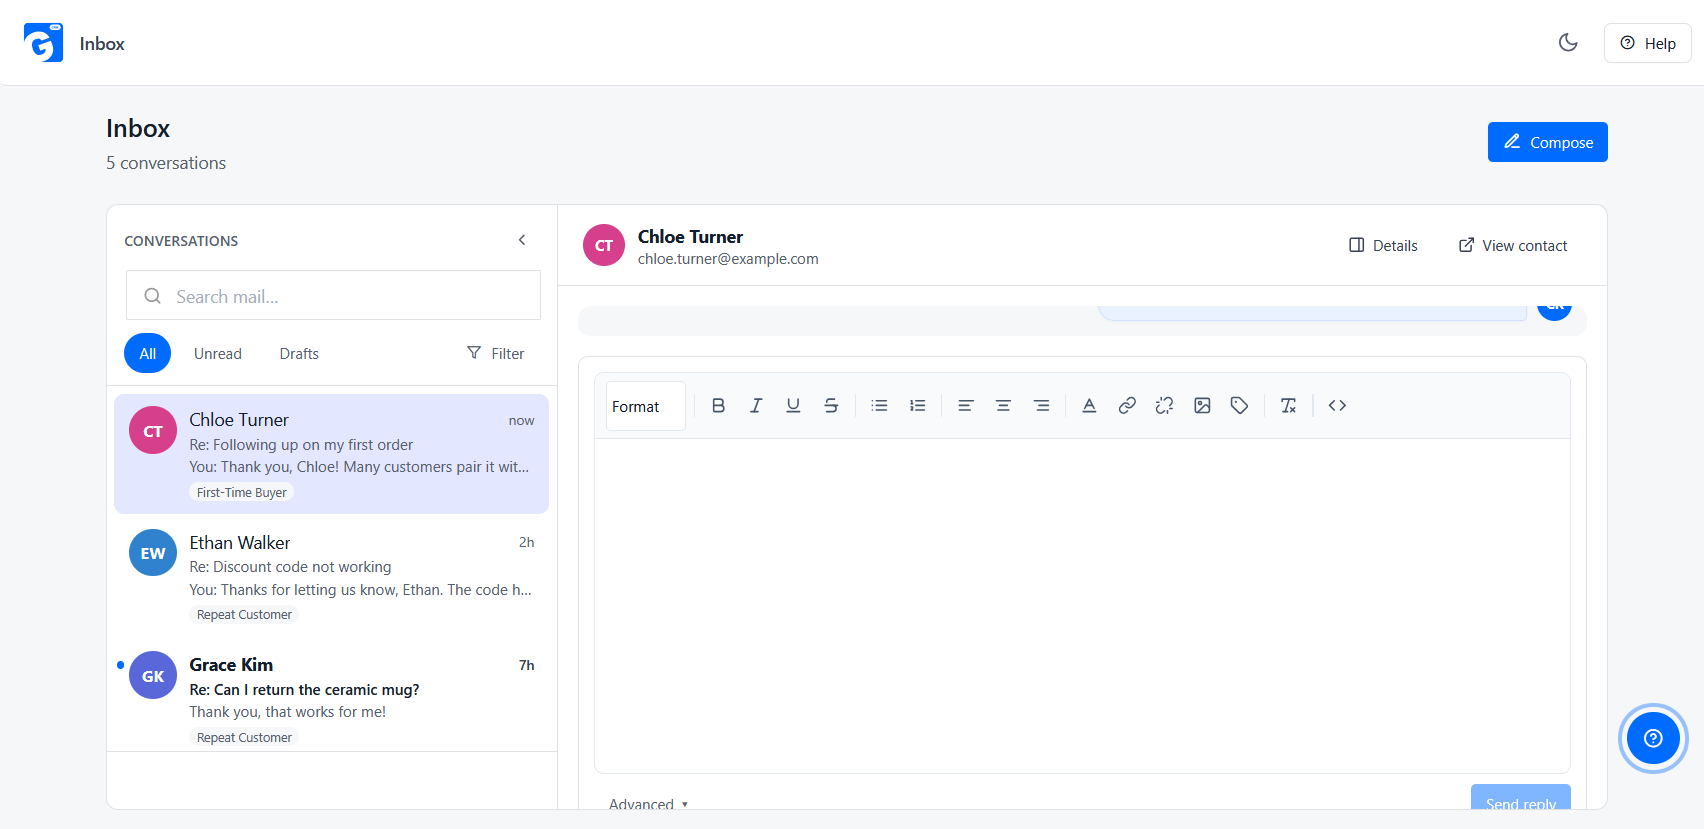
Task: Toggle the Details panel
Action: pos(1383,245)
